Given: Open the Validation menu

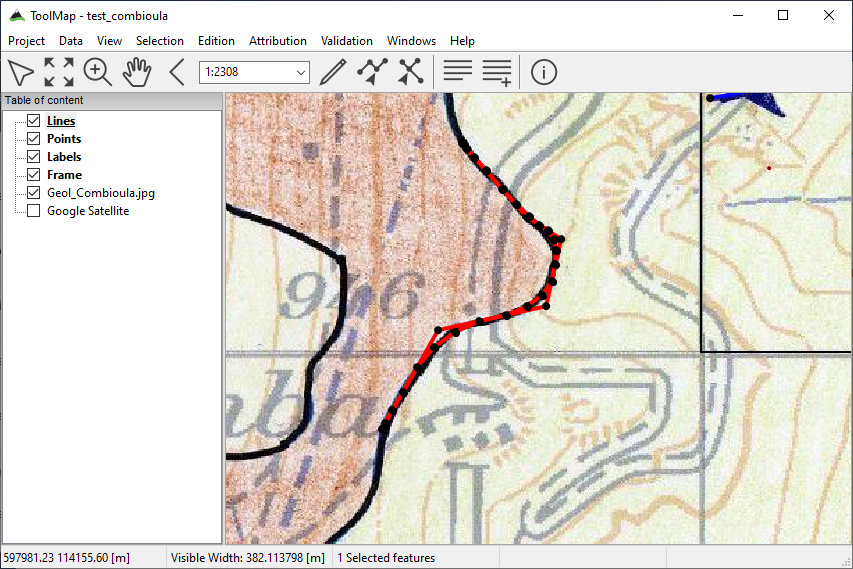Looking at the screenshot, I should tap(347, 41).
